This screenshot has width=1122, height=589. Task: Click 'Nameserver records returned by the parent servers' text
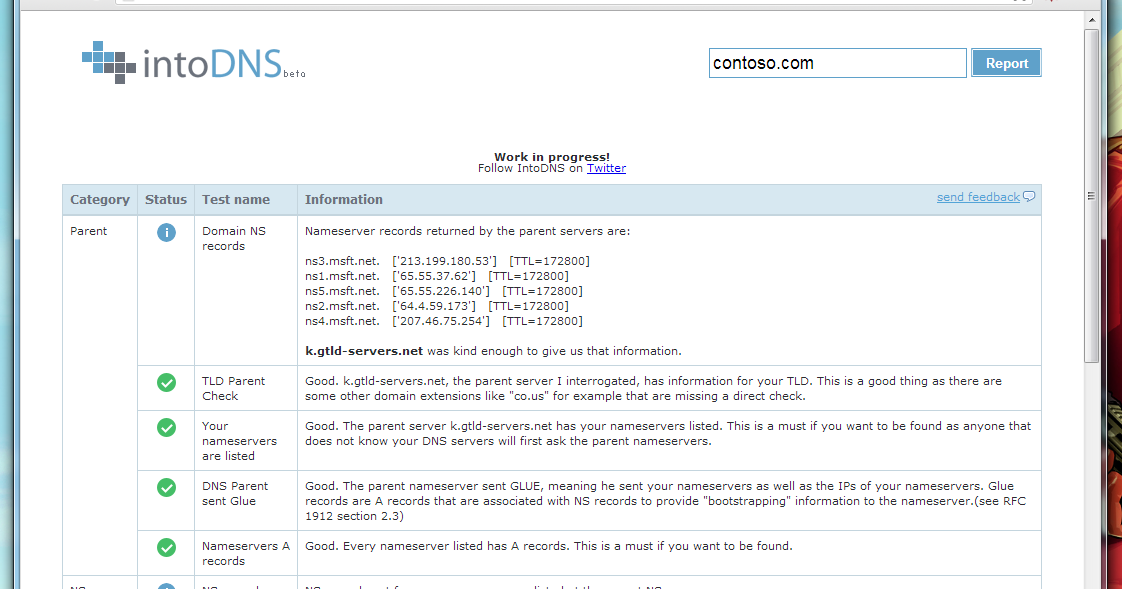(467, 231)
